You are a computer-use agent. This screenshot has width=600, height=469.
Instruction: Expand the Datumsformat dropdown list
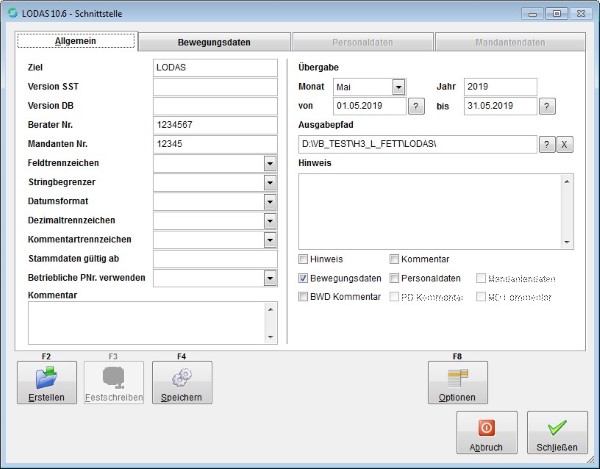(x=270, y=201)
